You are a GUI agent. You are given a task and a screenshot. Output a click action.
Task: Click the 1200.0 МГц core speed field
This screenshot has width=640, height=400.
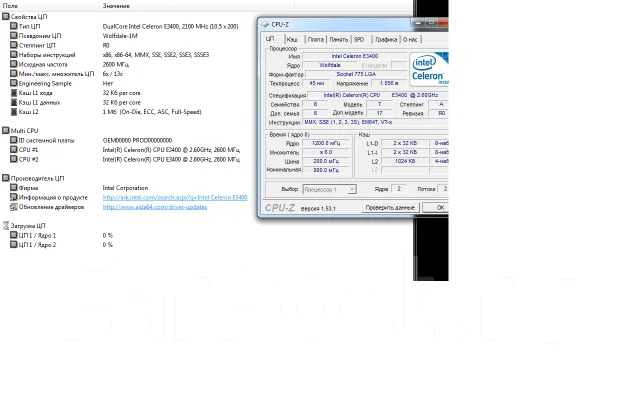coord(326,143)
